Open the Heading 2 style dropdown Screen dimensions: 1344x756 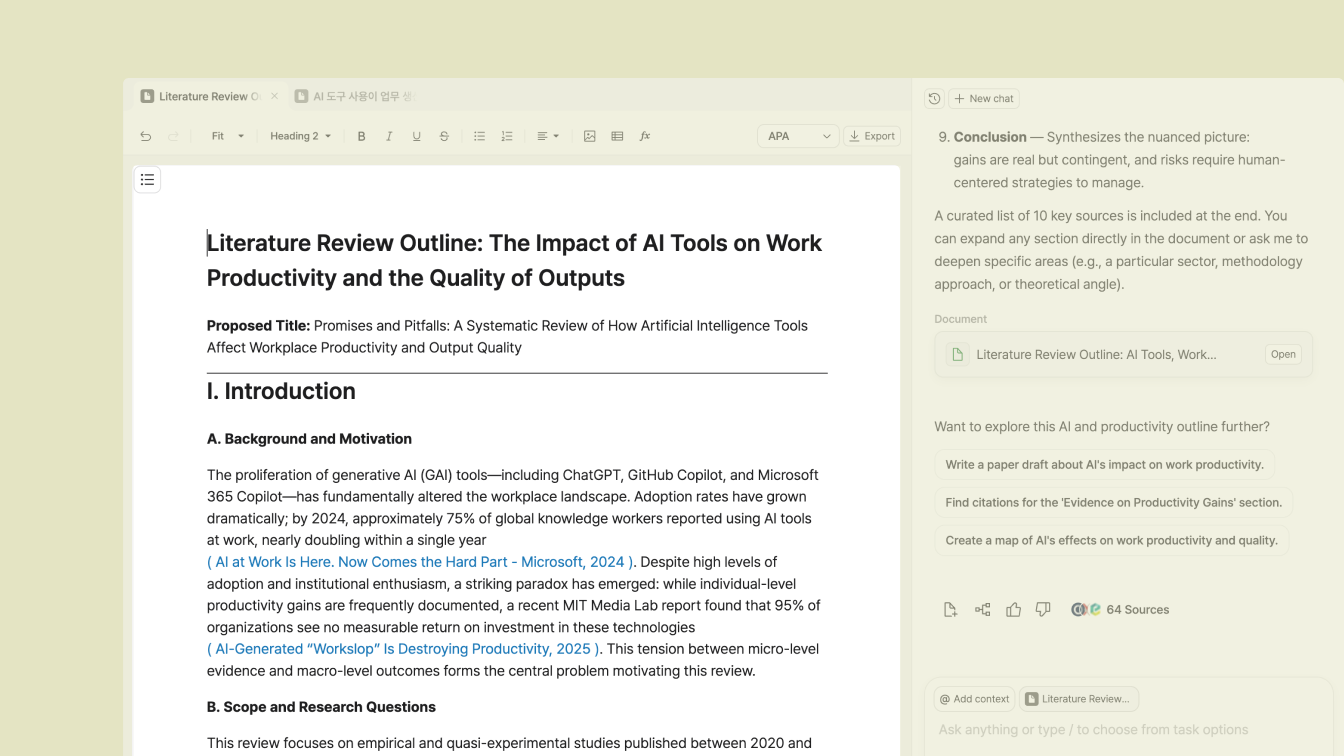tap(300, 135)
